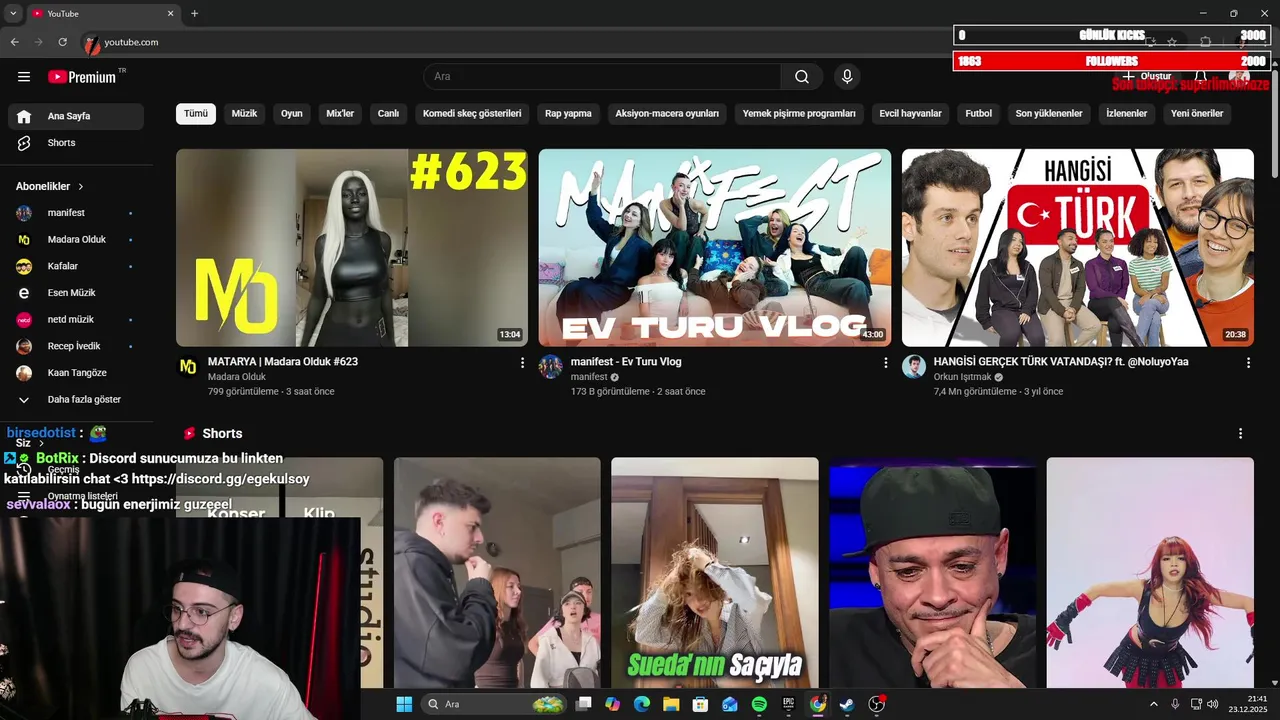This screenshot has width=1280, height=720.
Task: Open the Kaan Tangöze subscription
Action: click(76, 373)
